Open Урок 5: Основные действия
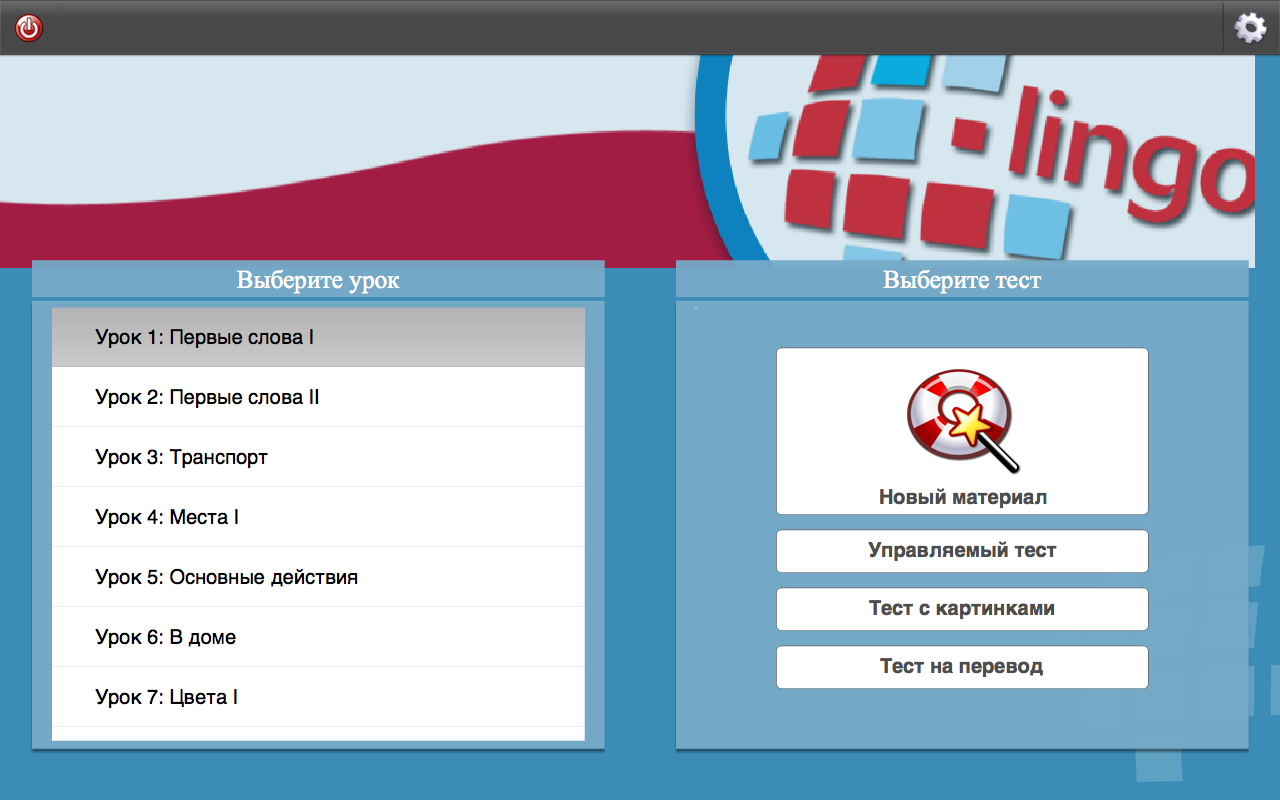This screenshot has width=1280, height=800. click(318, 577)
